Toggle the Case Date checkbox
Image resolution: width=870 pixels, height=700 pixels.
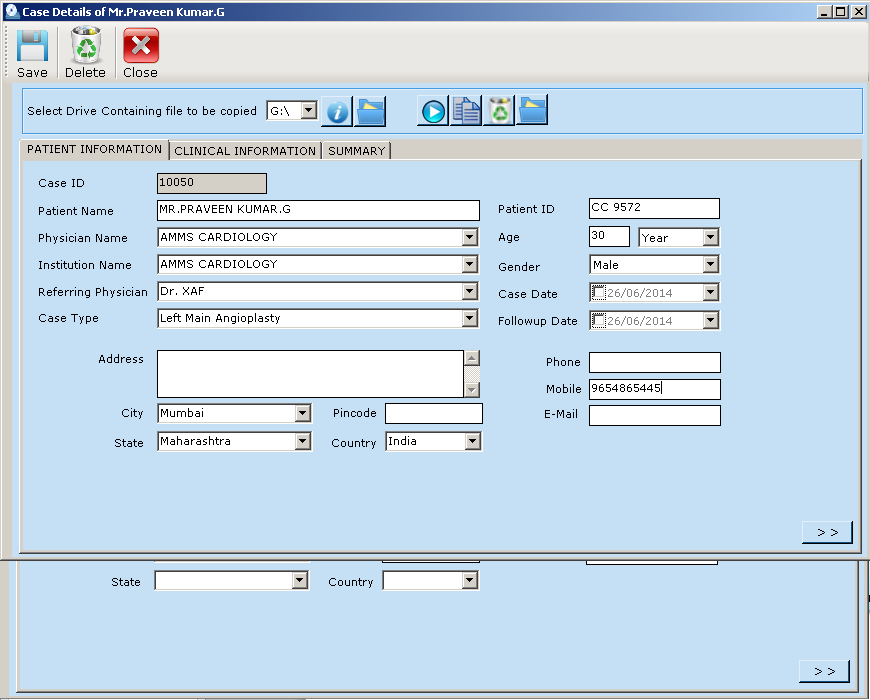598,293
